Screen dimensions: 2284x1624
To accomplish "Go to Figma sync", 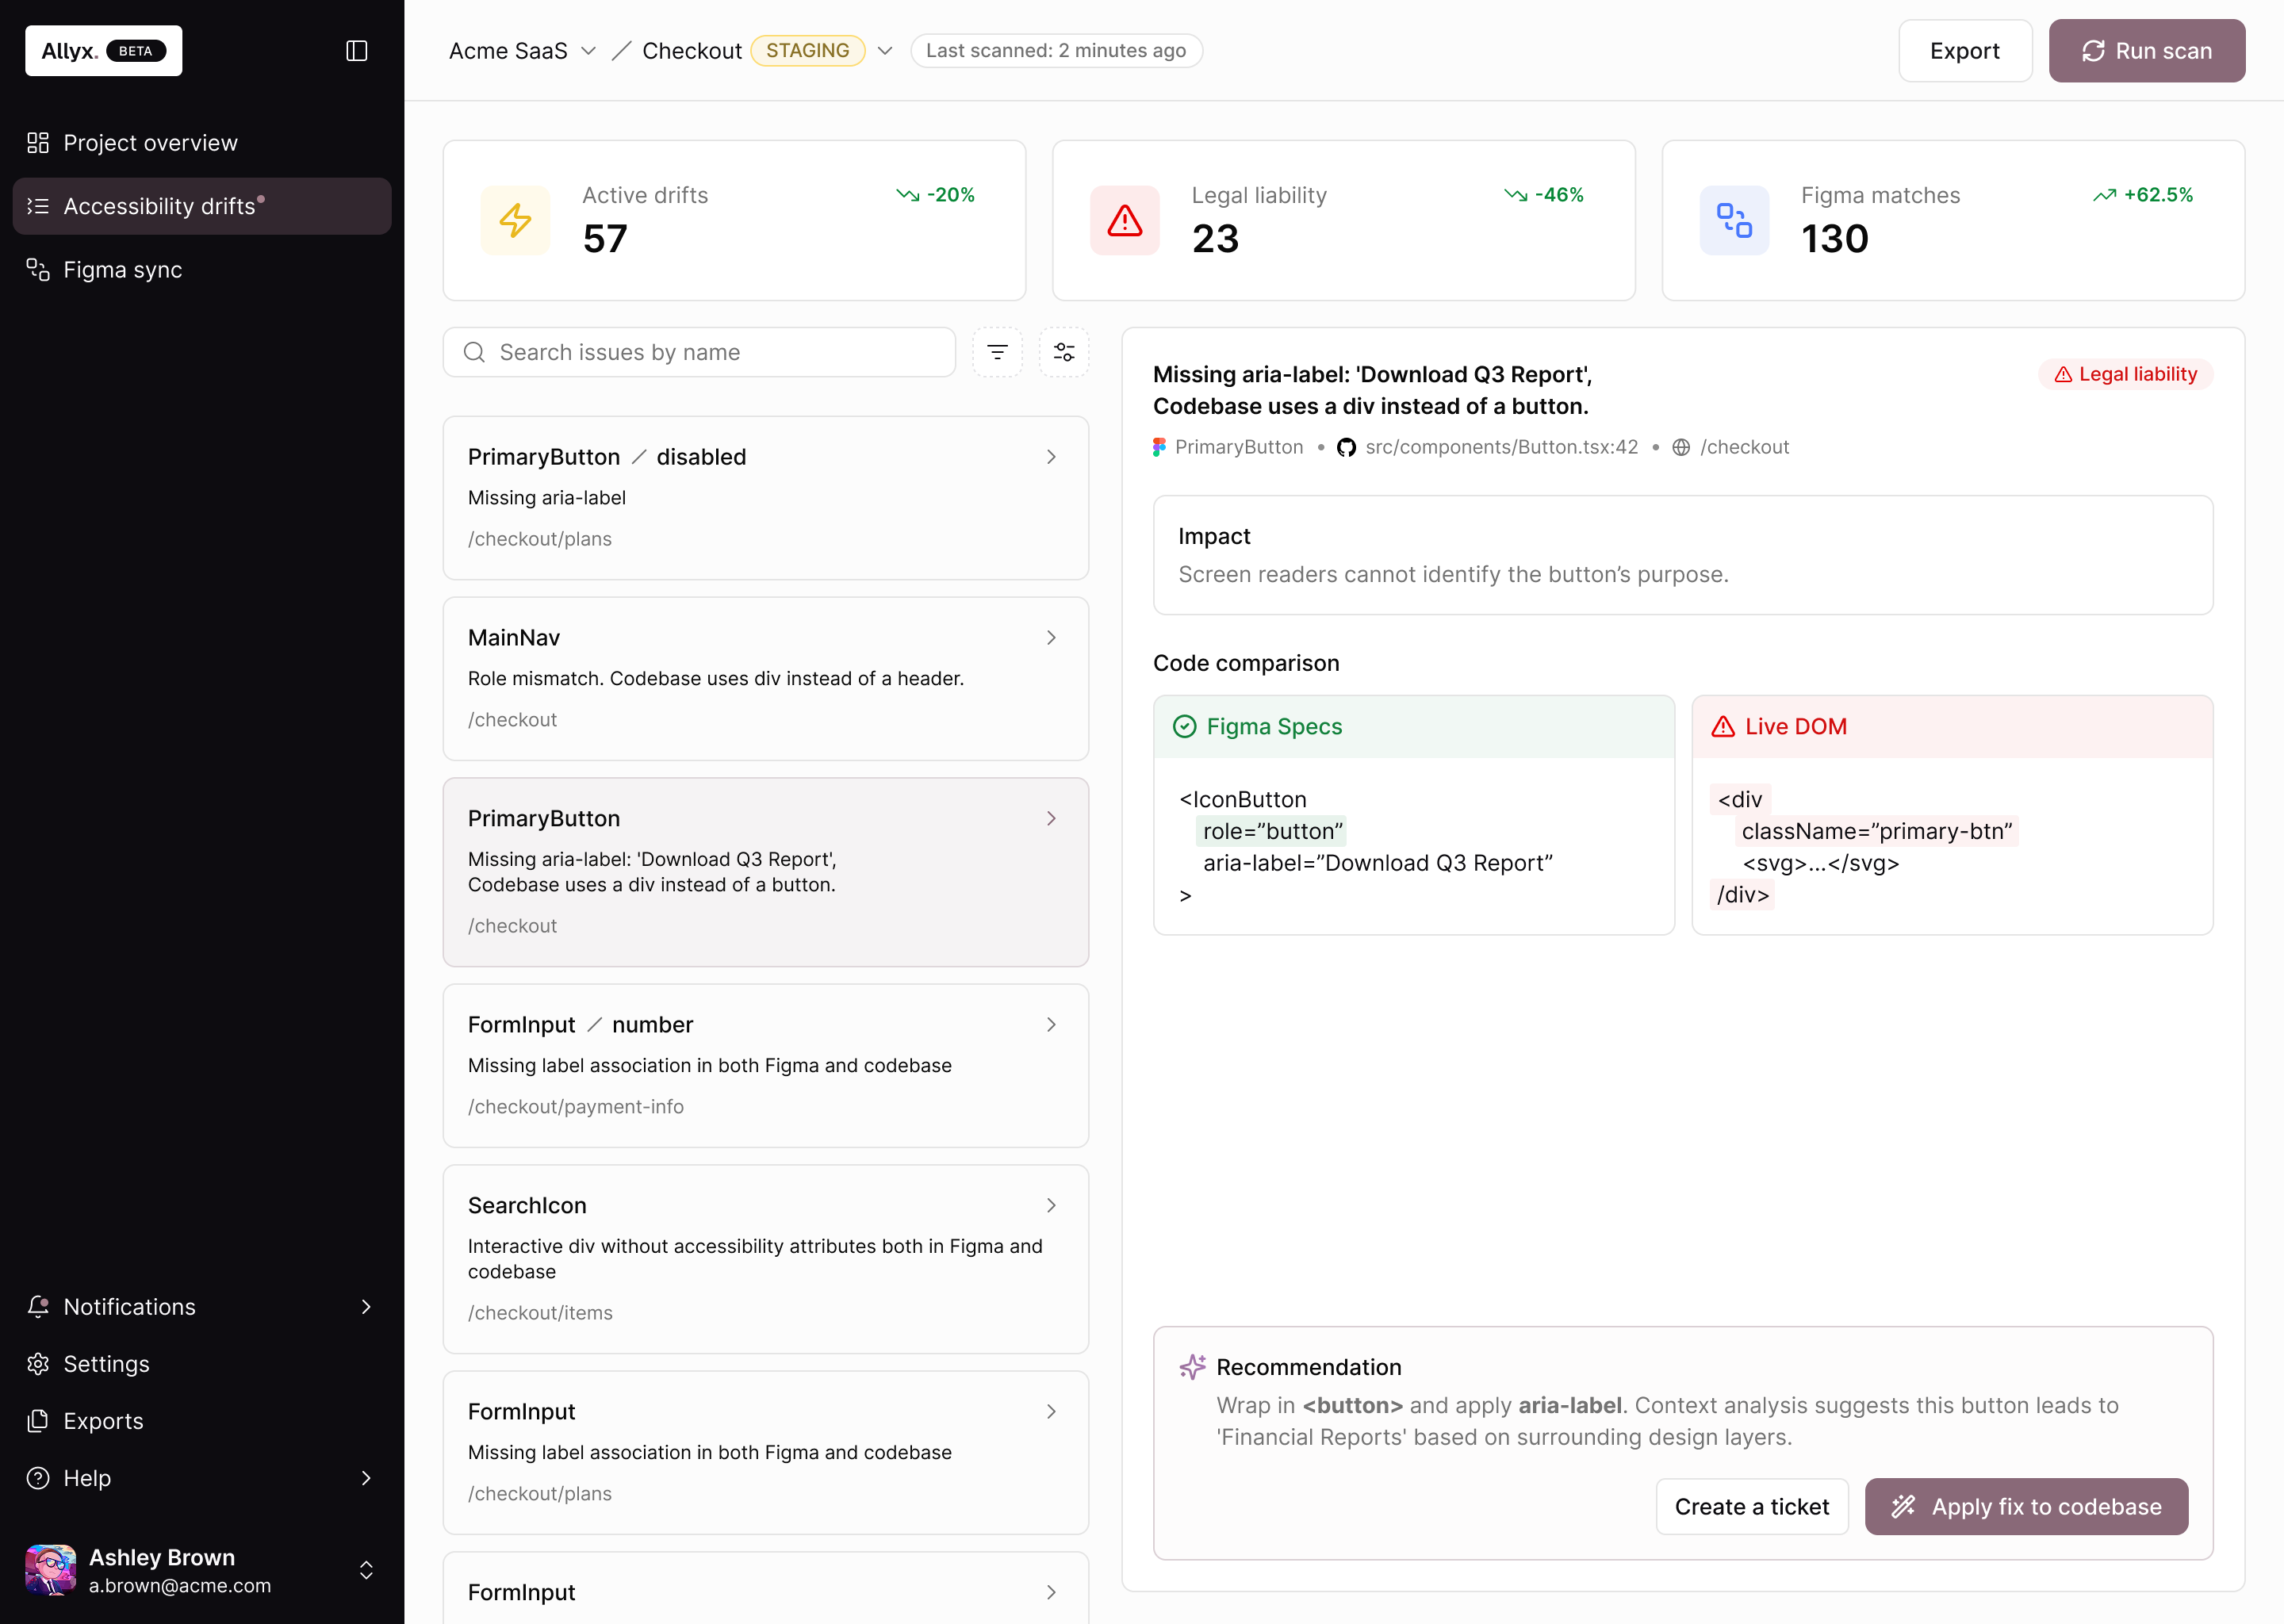I will 202,270.
